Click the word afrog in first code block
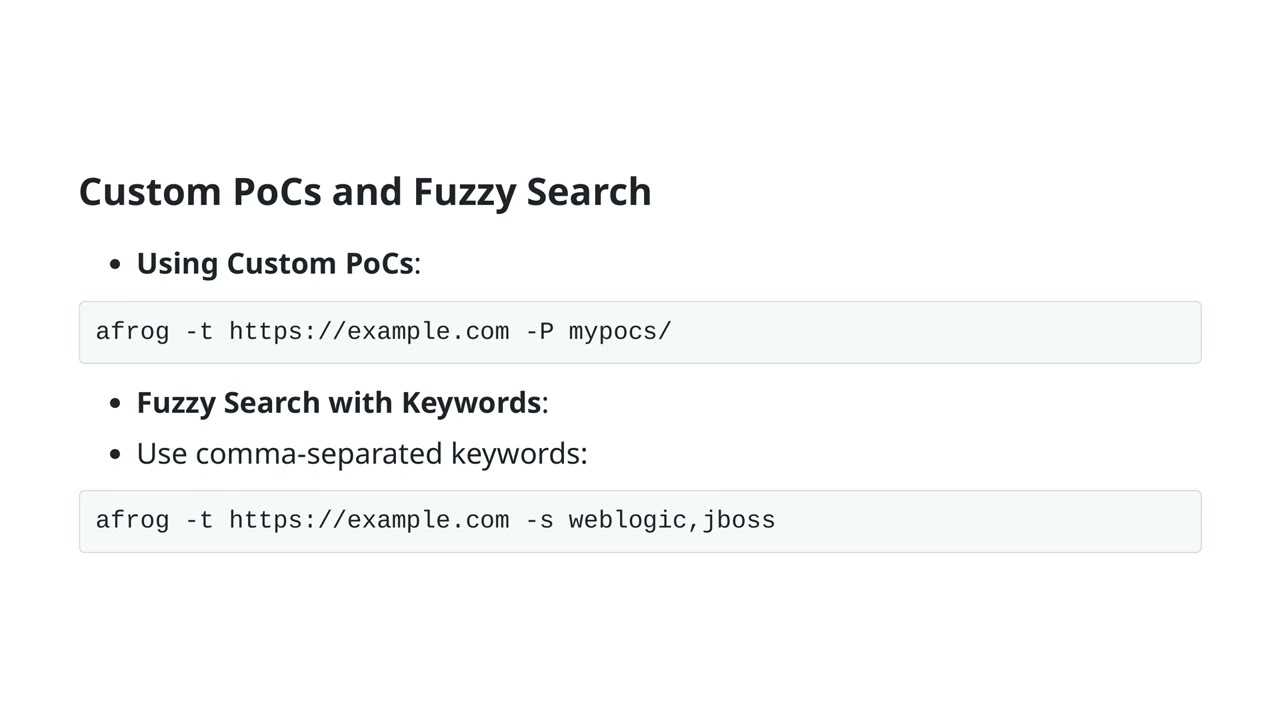 point(133,332)
